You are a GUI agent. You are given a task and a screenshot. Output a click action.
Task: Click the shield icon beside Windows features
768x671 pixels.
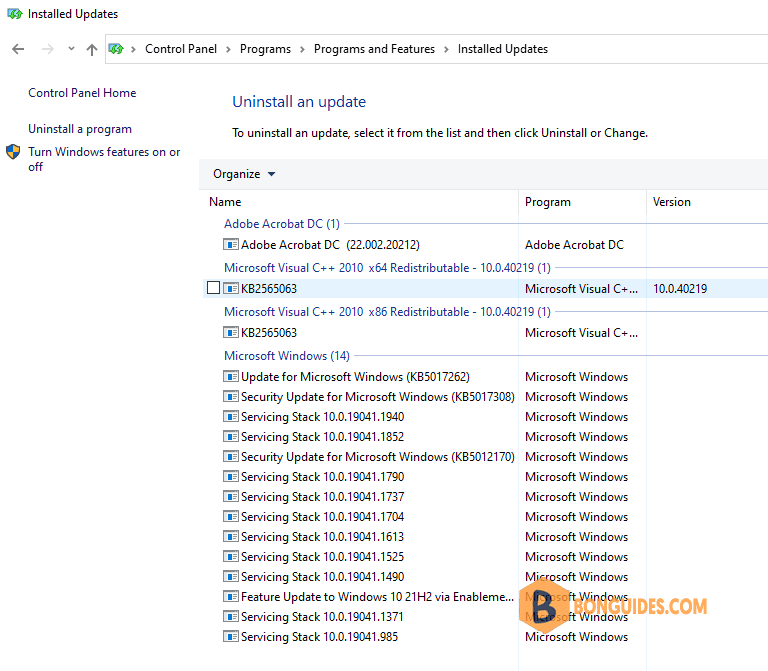point(13,152)
